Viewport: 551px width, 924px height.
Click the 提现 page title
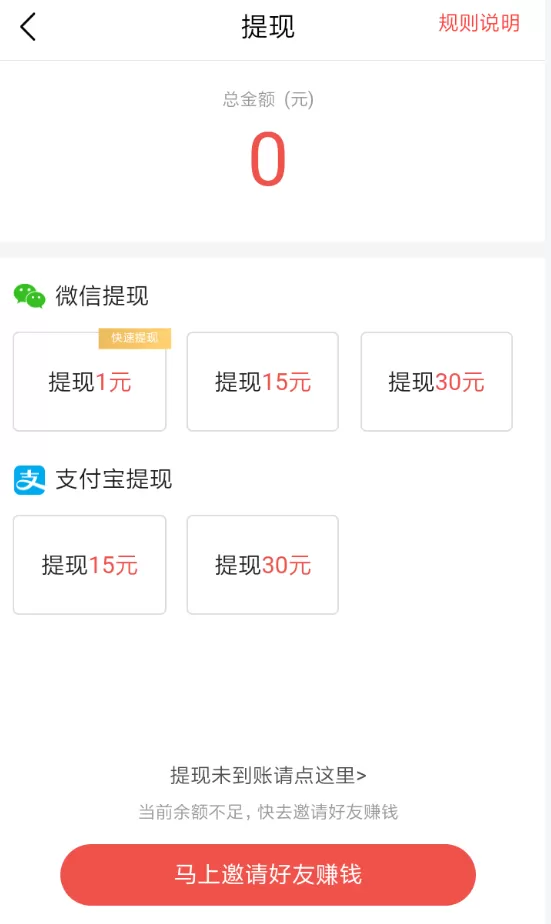tap(268, 27)
